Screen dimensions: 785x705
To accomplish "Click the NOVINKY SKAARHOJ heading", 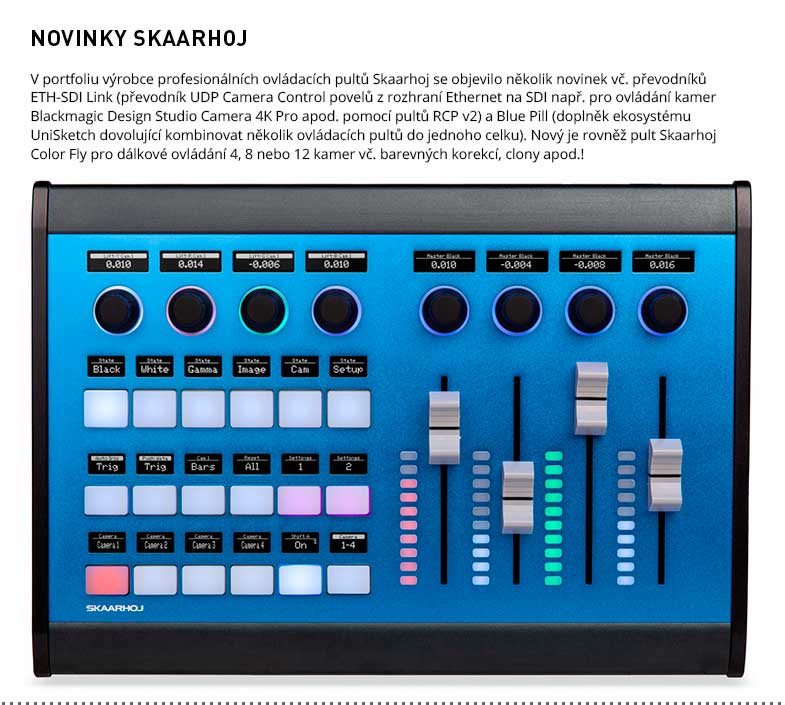I will pos(139,39).
